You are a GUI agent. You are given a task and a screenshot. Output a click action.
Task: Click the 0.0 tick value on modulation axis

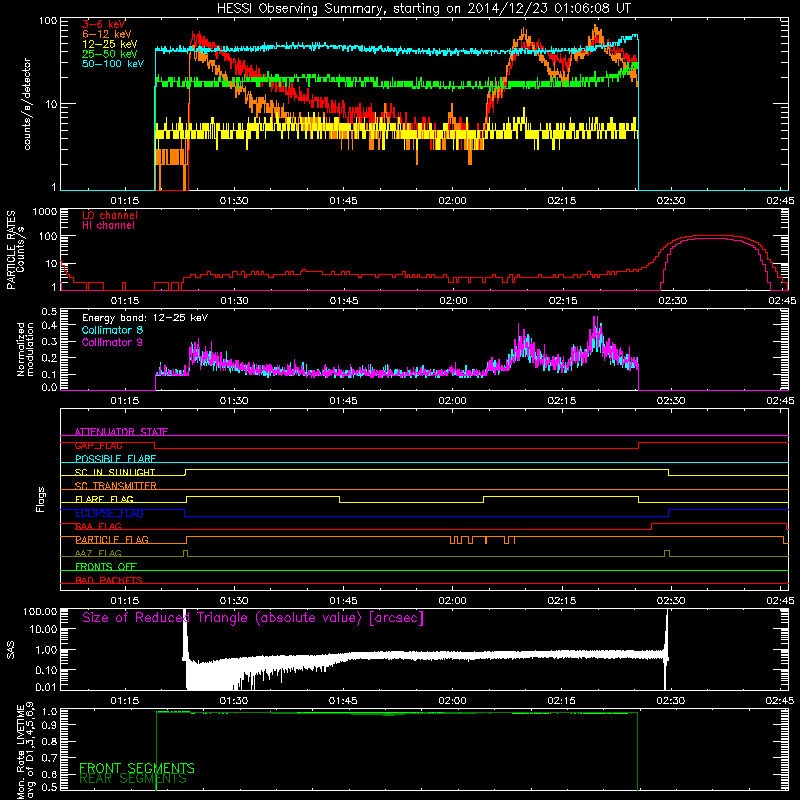tap(49, 388)
